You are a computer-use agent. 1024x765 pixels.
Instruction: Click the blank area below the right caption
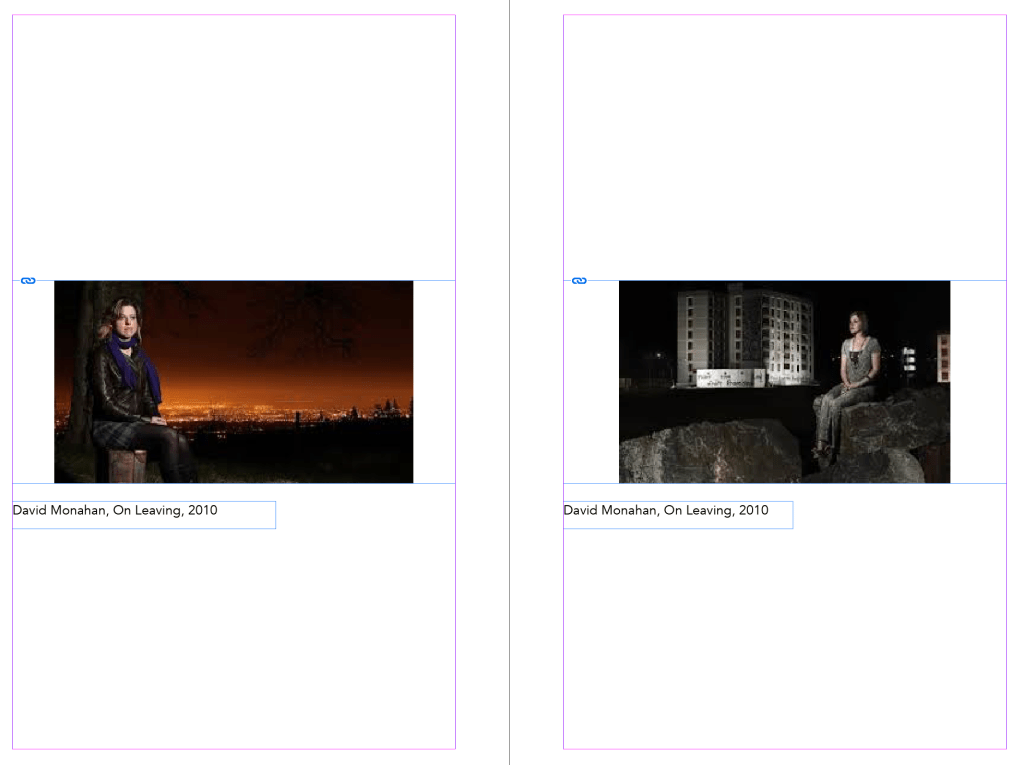784,640
